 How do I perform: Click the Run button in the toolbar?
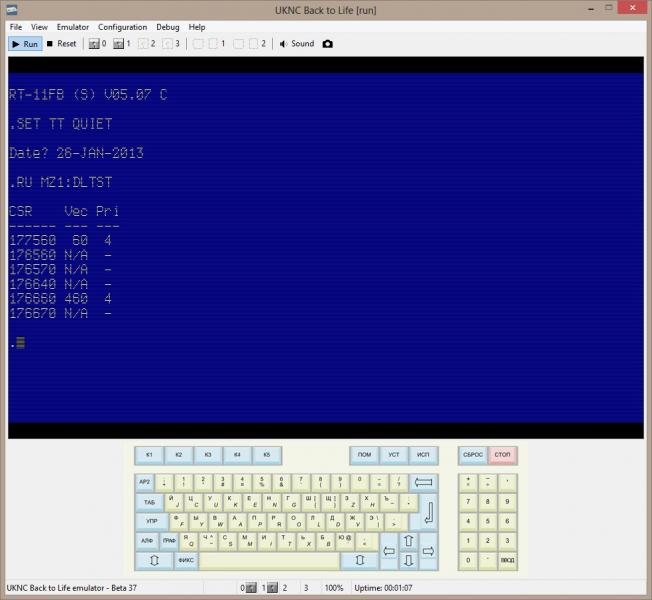click(26, 44)
